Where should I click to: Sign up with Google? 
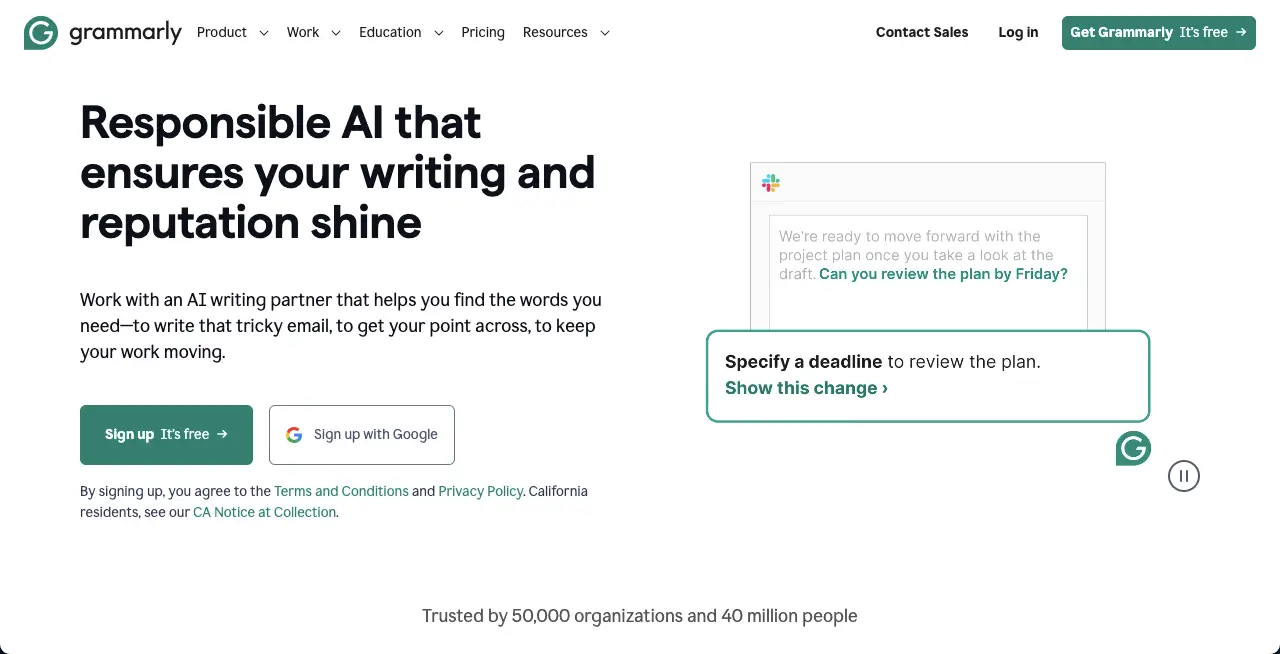pyautogui.click(x=362, y=435)
